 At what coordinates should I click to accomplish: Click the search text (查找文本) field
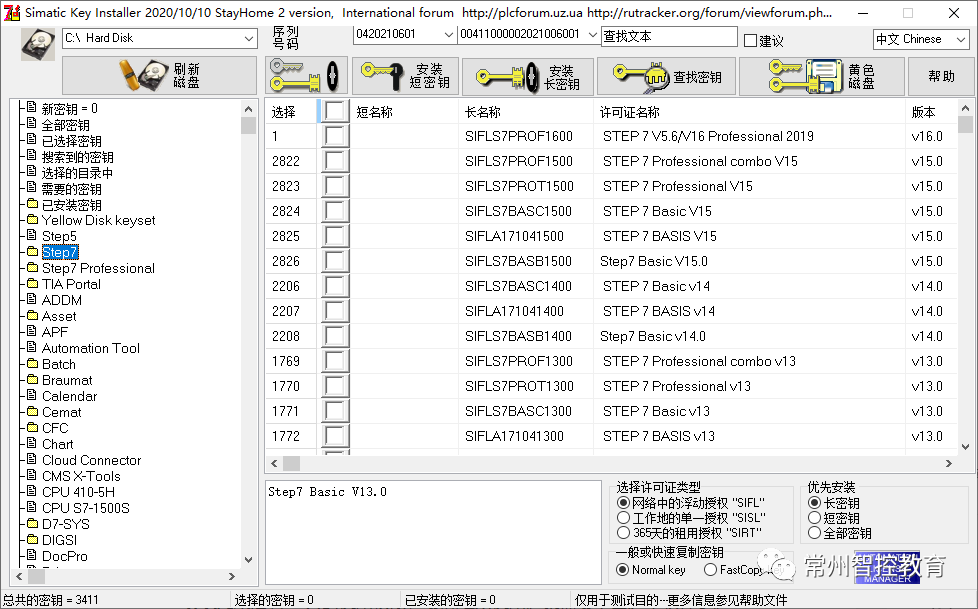point(669,37)
